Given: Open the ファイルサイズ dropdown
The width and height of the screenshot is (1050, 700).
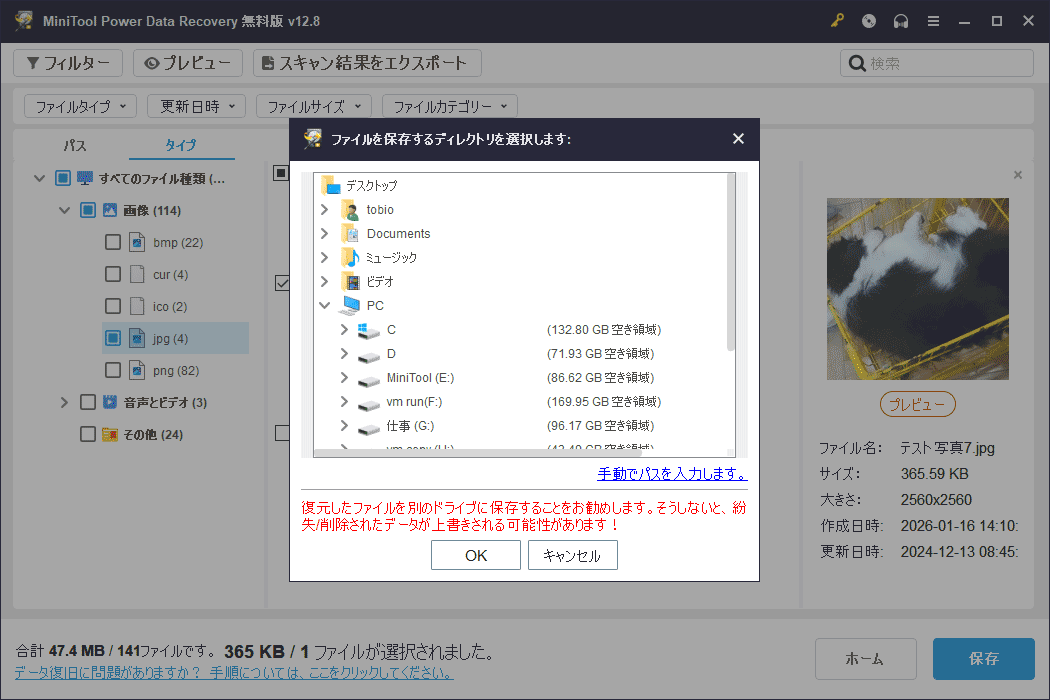Looking at the screenshot, I should coord(313,105).
